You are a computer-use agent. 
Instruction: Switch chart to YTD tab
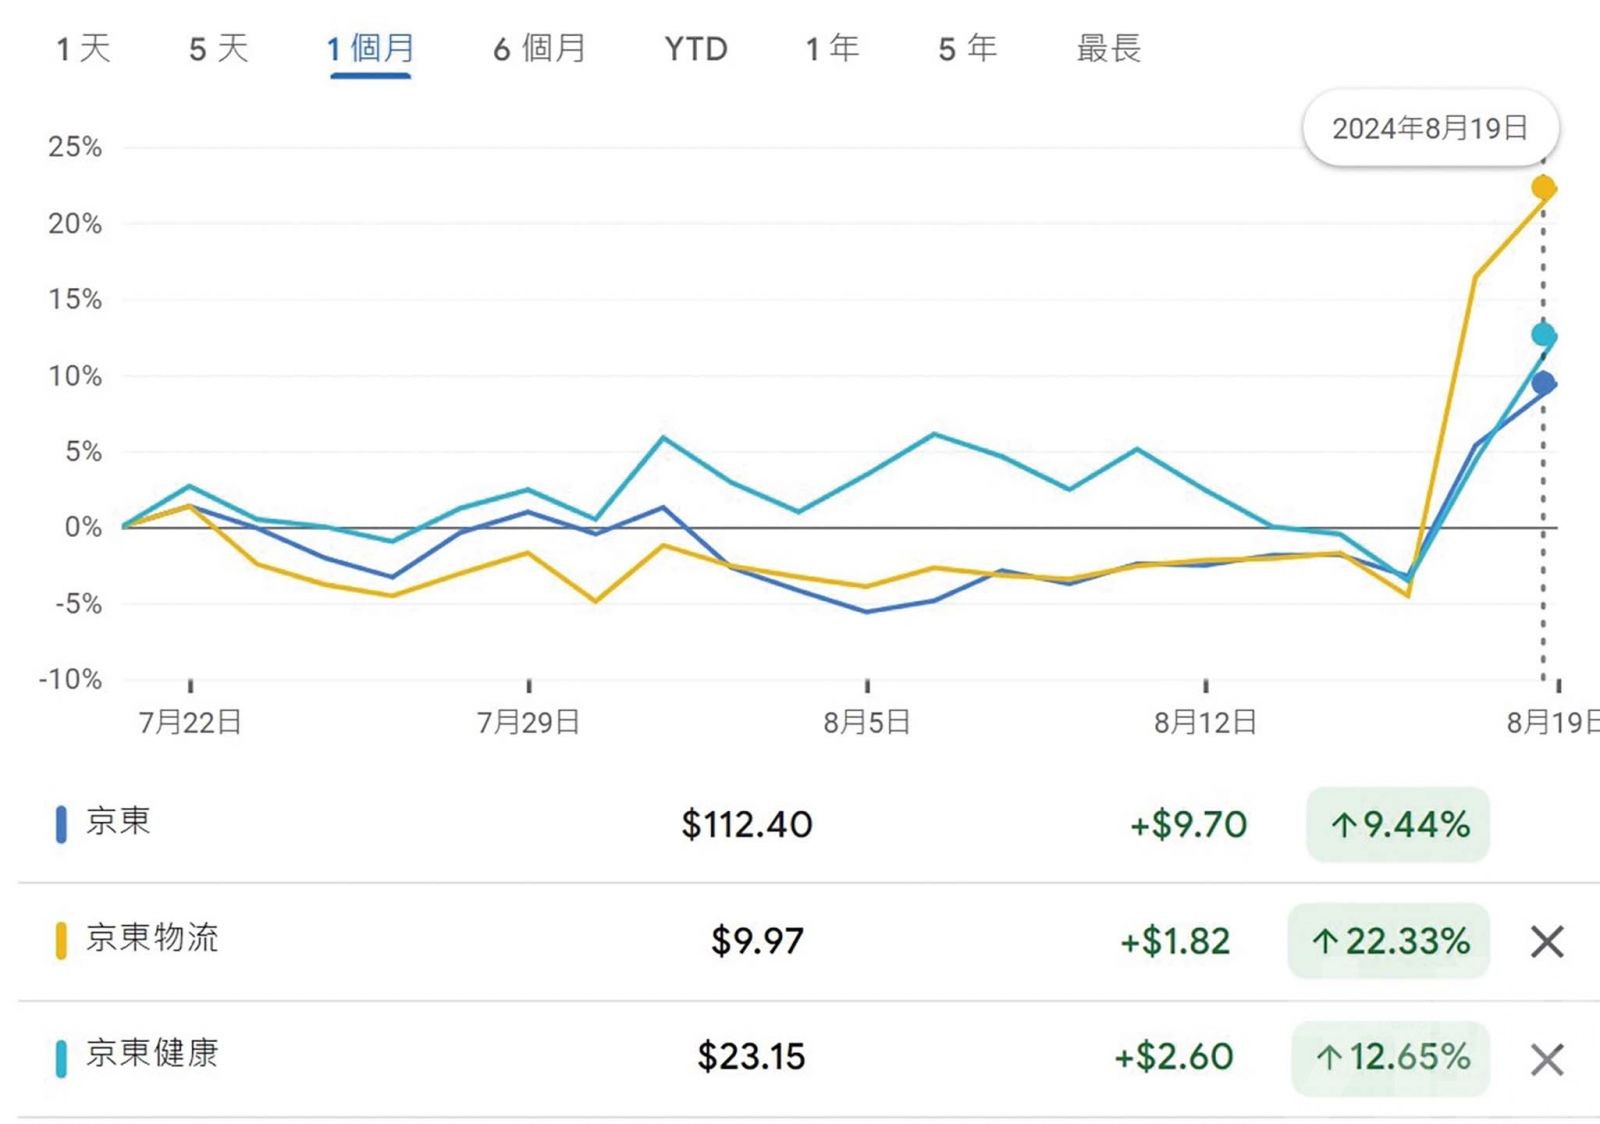[696, 48]
